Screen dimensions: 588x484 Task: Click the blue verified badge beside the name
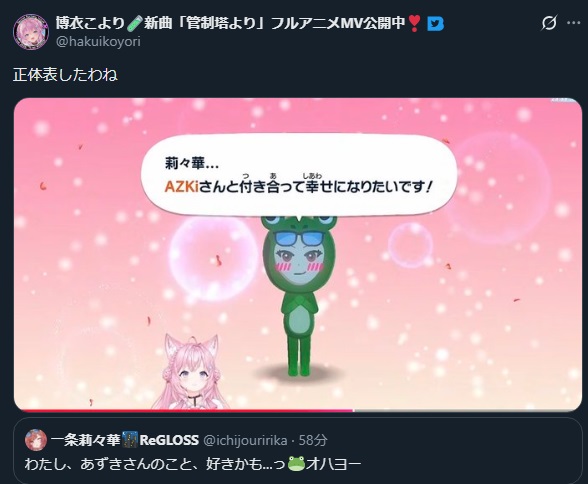point(435,24)
